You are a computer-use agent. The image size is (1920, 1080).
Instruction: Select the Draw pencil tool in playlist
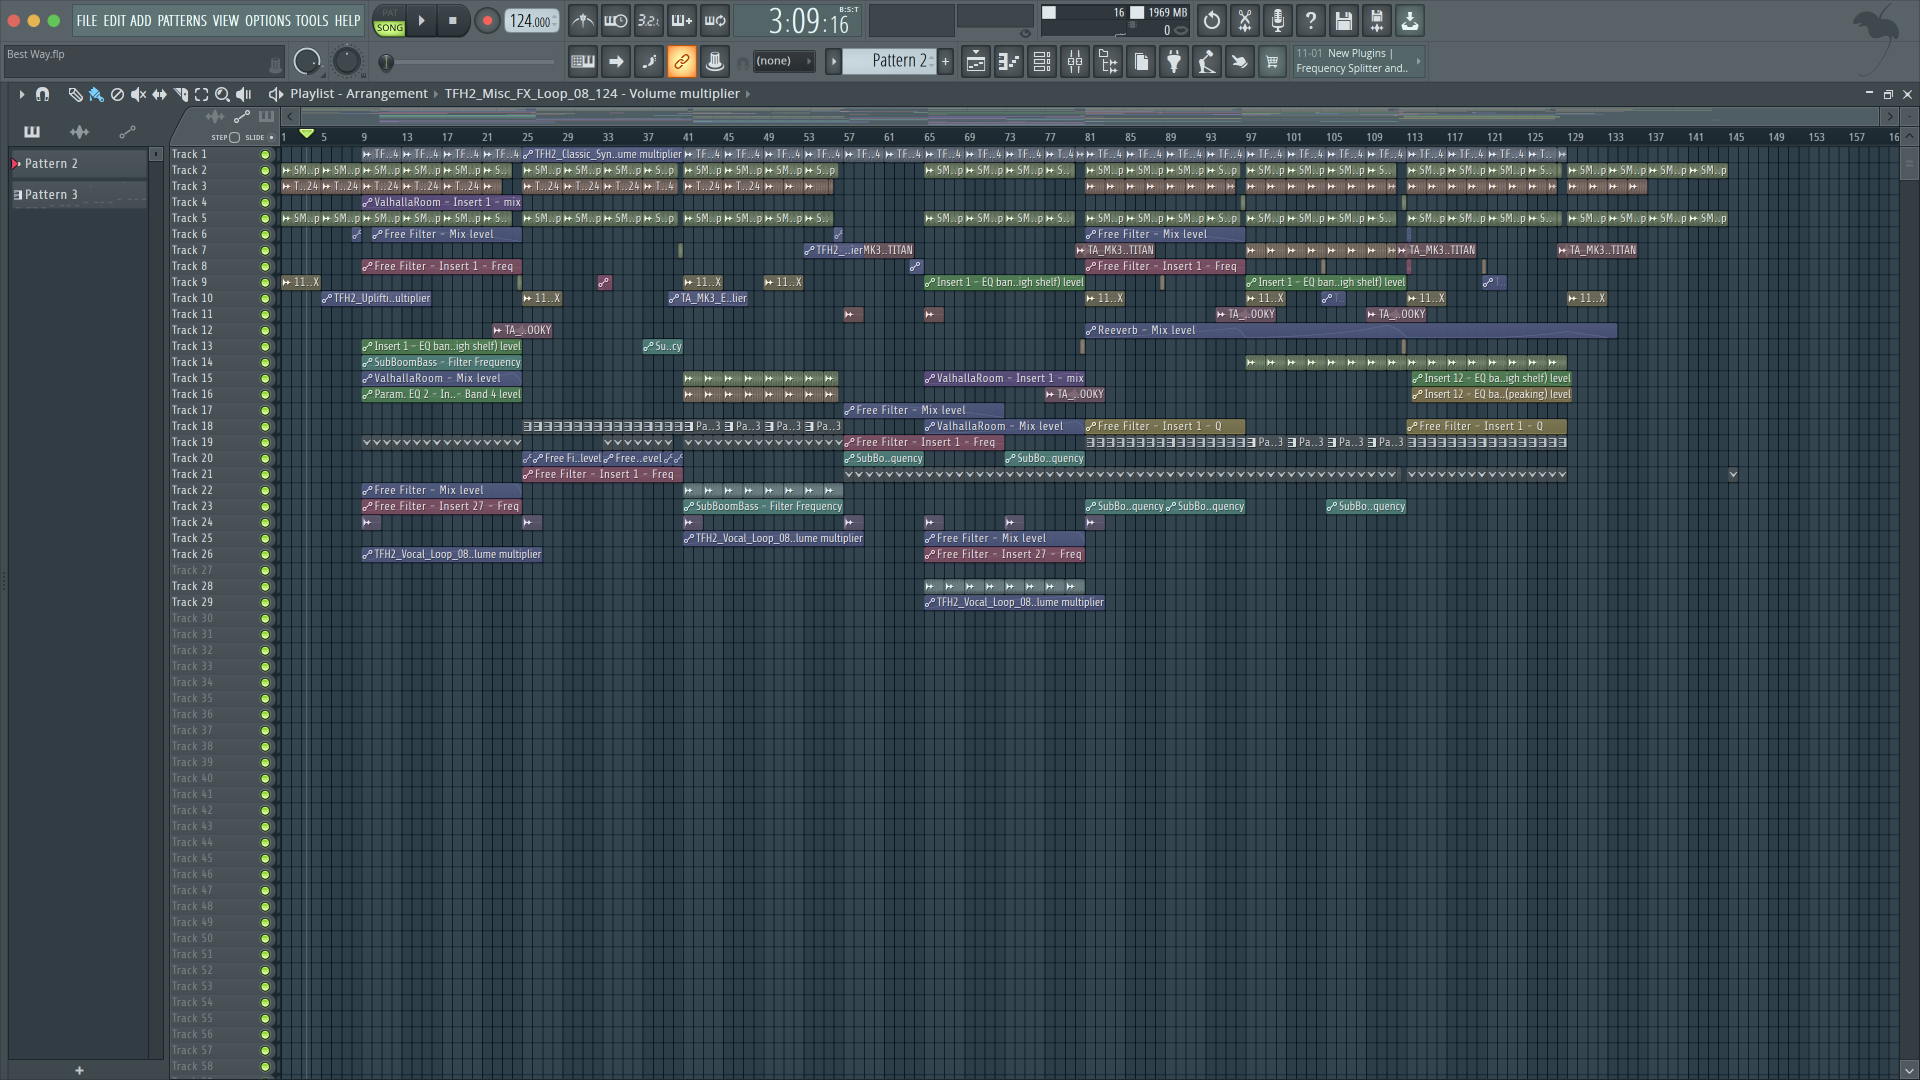coord(75,94)
